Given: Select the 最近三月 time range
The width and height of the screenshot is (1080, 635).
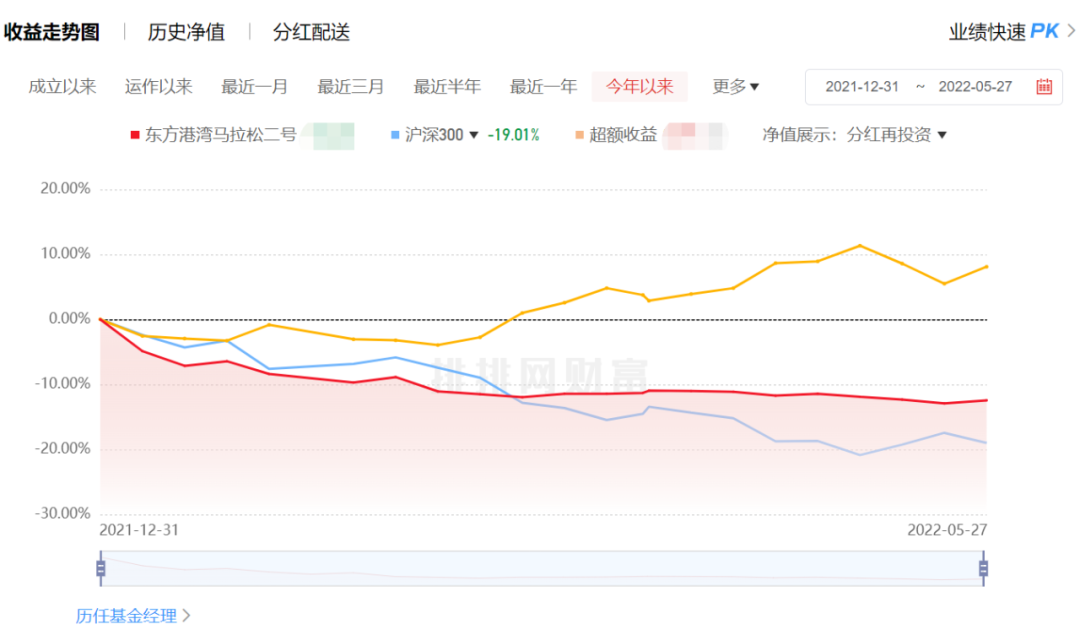Looking at the screenshot, I should 351,87.
